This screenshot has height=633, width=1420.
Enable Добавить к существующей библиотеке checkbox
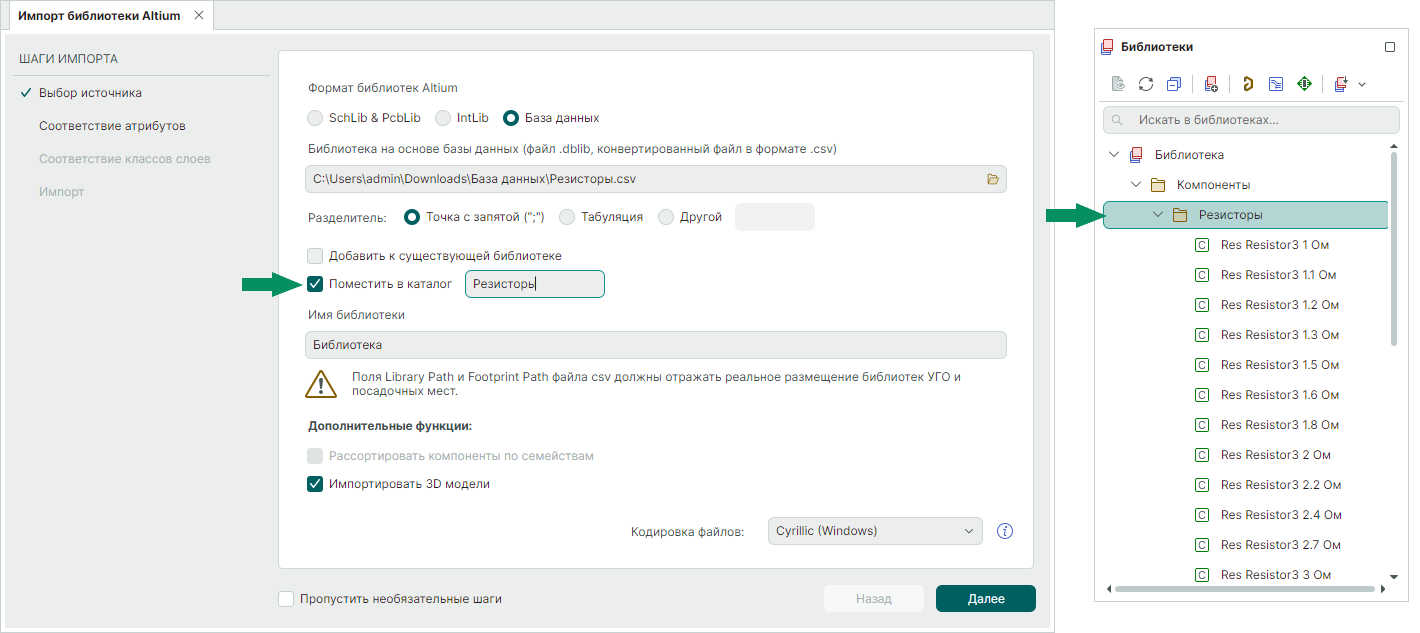[316, 256]
